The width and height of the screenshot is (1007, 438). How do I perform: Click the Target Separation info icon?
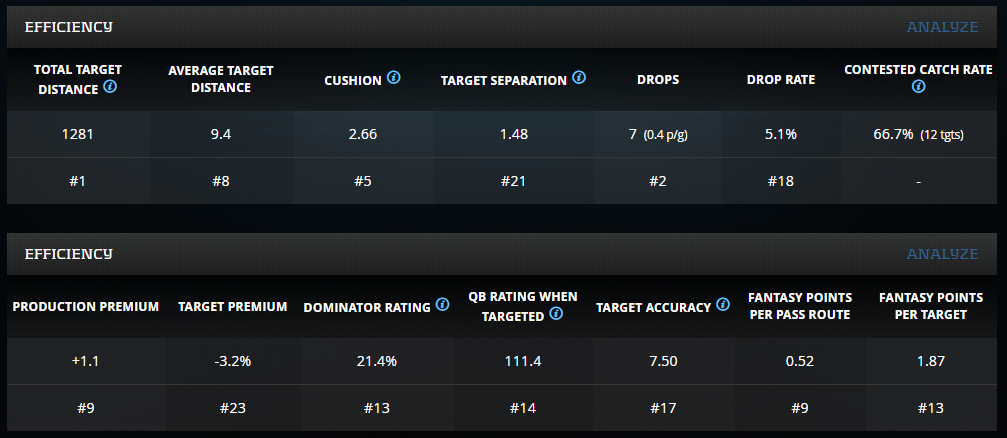pos(579,78)
